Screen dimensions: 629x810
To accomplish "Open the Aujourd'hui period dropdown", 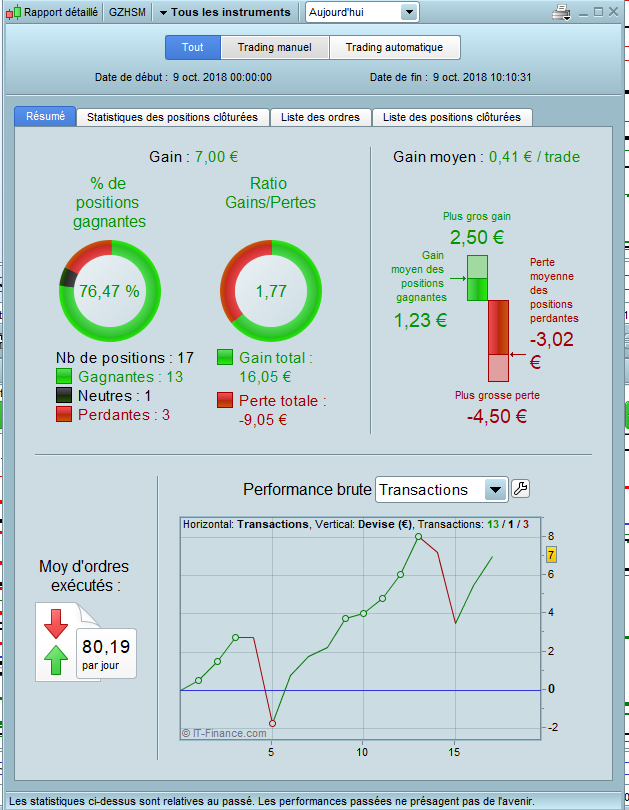I will tap(362, 12).
